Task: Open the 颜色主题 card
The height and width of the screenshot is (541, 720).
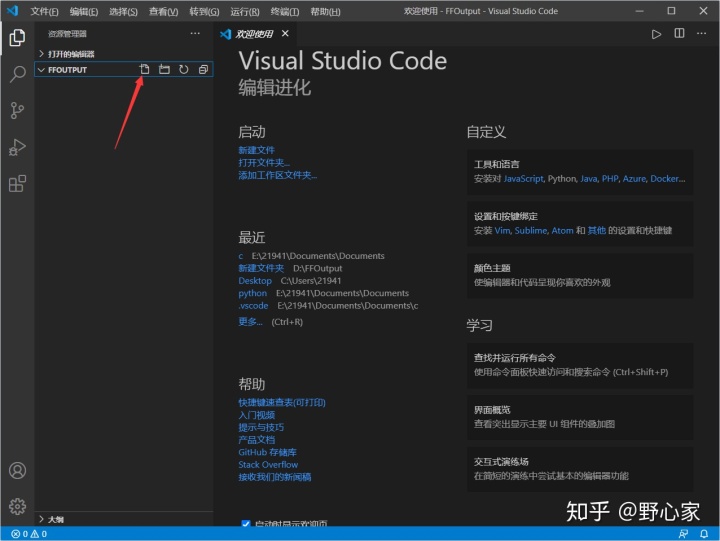Action: pyautogui.click(x=580, y=276)
